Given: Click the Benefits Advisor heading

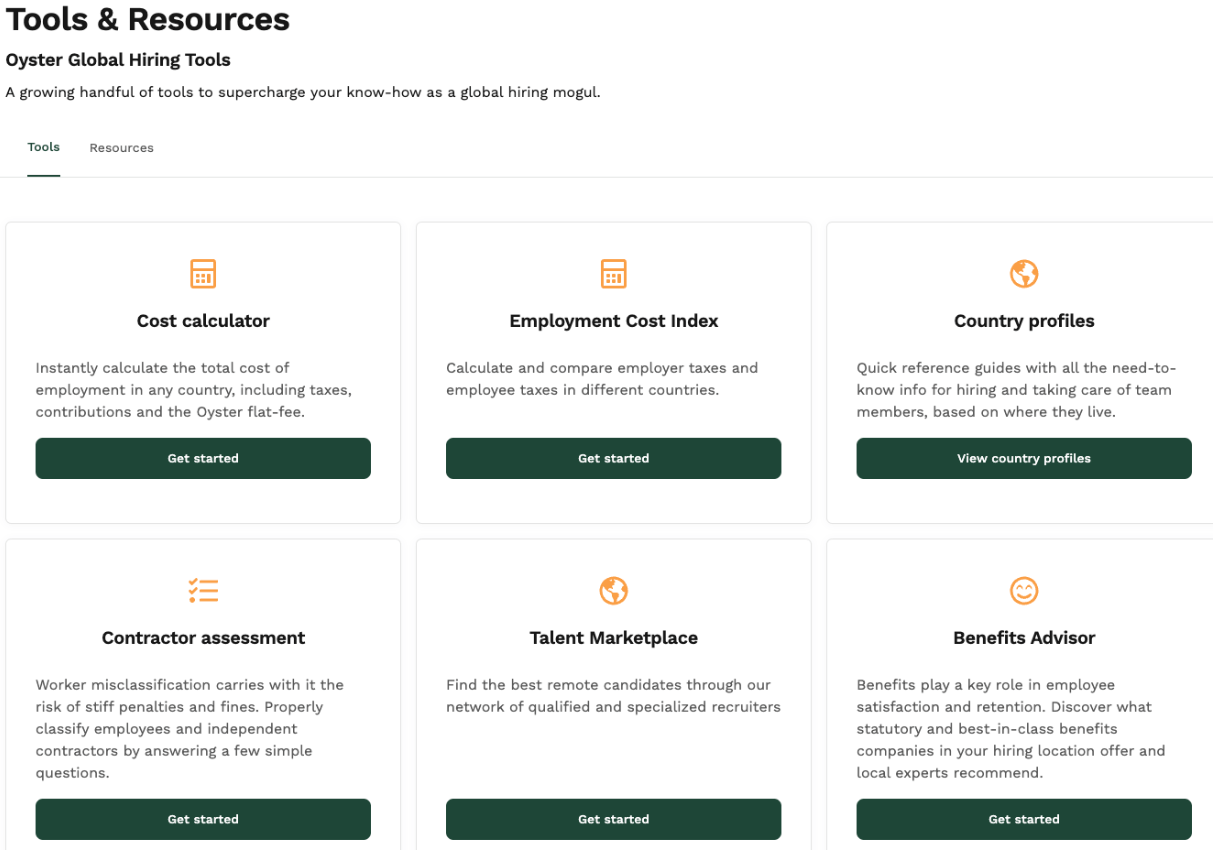Looking at the screenshot, I should click(1023, 638).
